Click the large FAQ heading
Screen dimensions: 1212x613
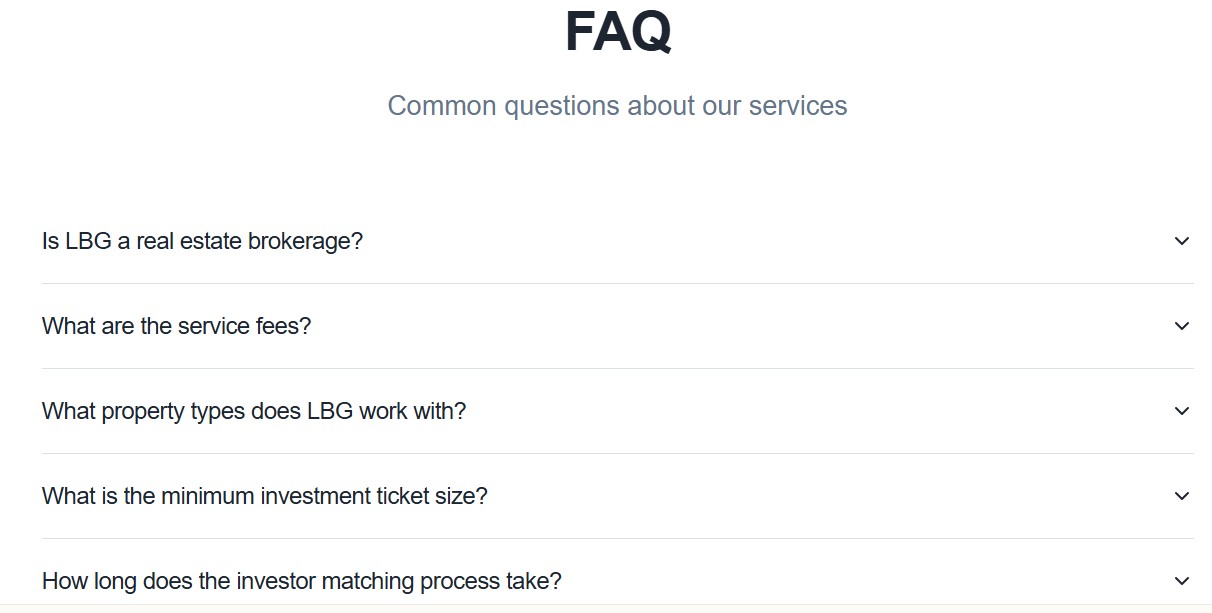click(x=618, y=32)
